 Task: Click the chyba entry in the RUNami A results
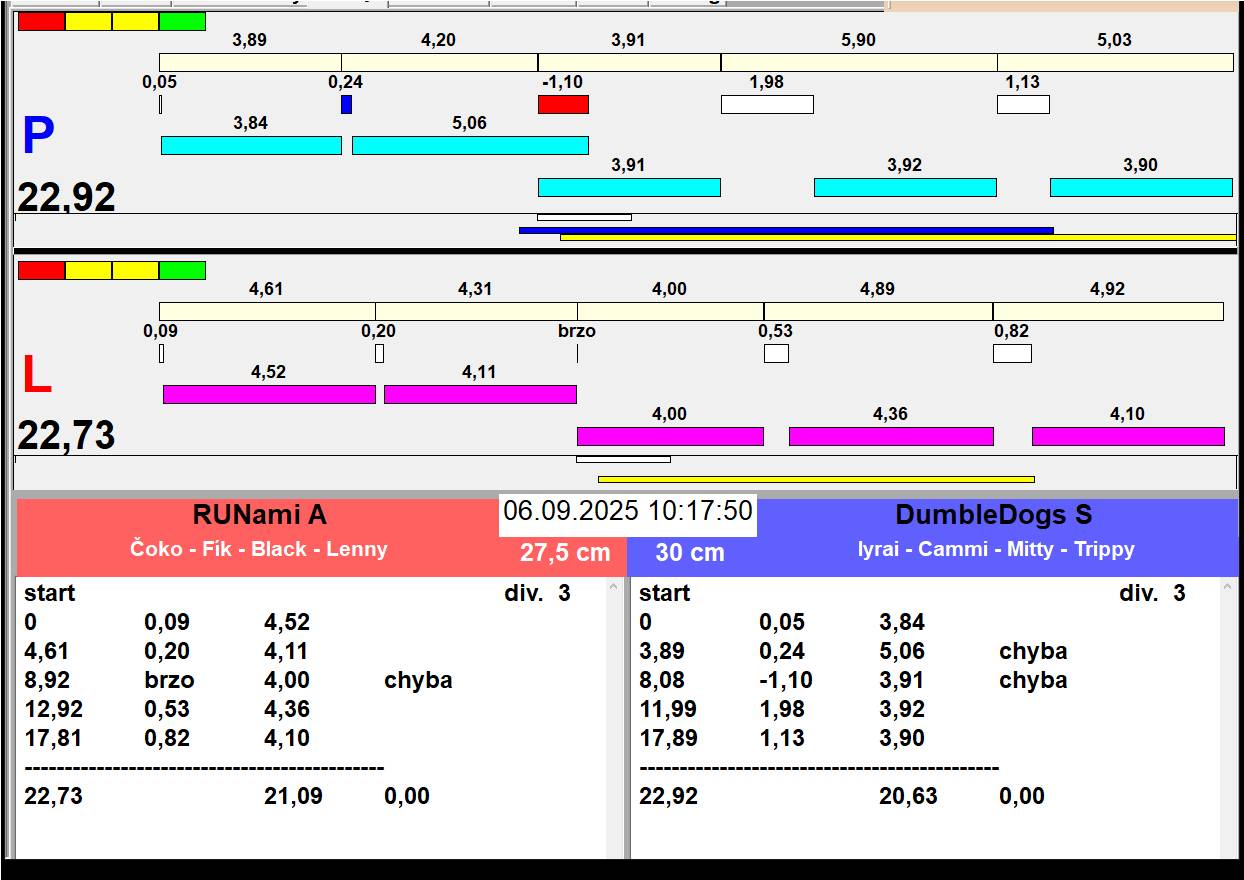[418, 680]
